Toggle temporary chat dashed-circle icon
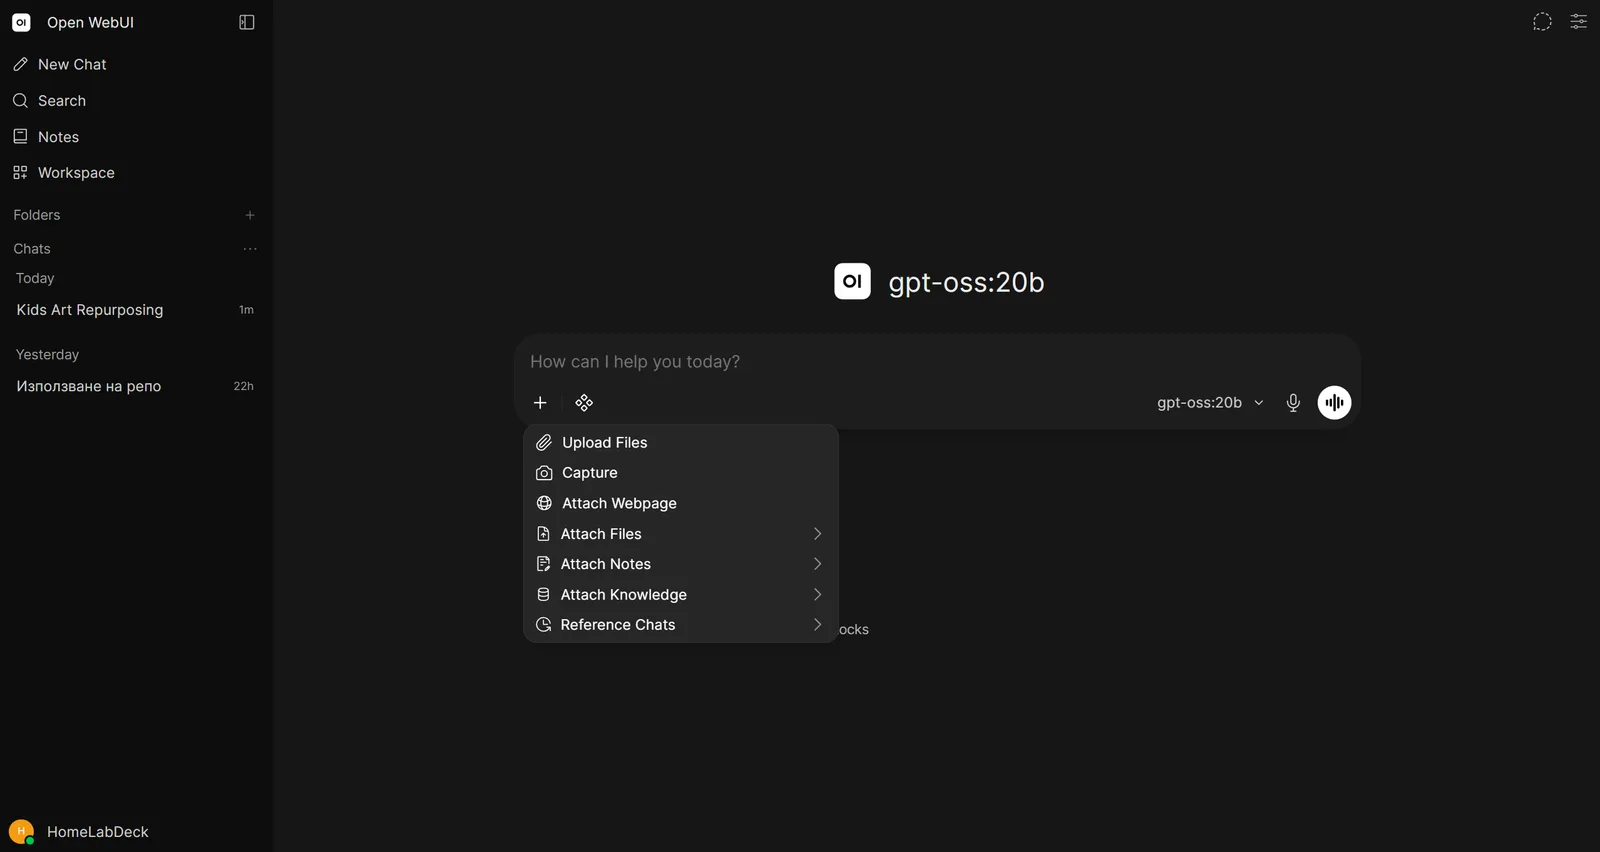Viewport: 1600px width, 852px height. tap(1542, 22)
